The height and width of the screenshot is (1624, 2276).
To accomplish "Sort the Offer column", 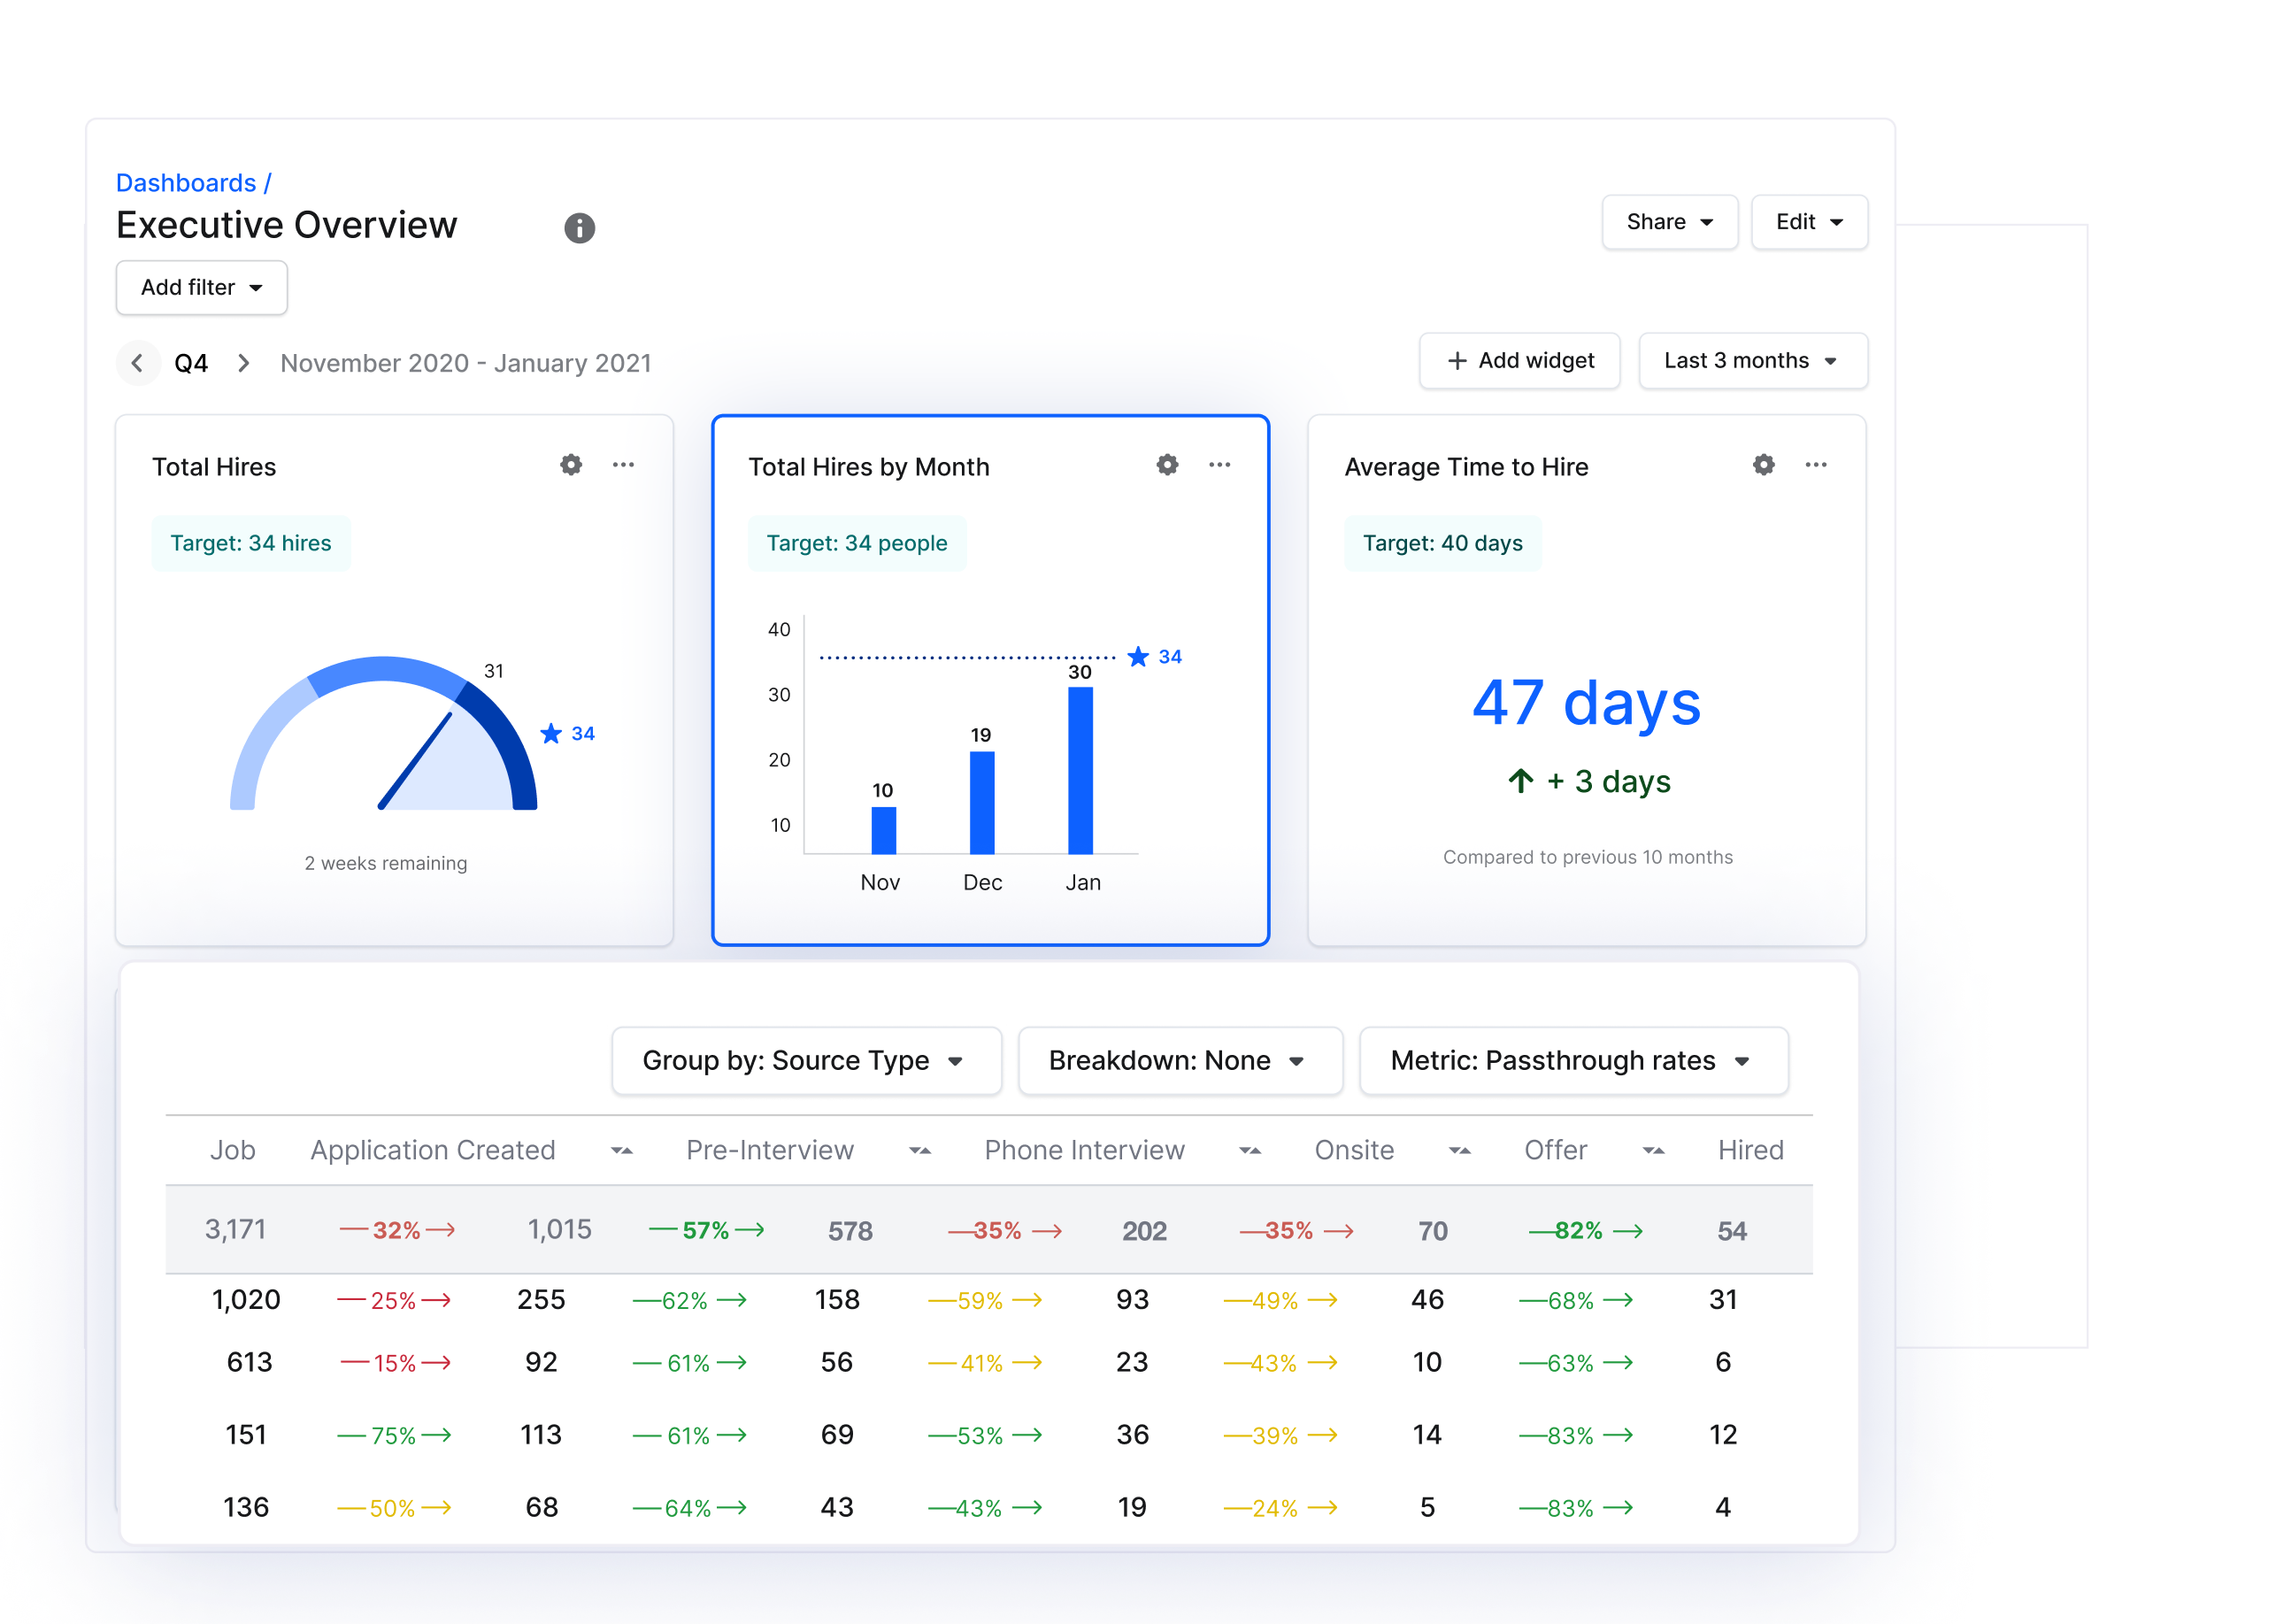I will [x=1653, y=1151].
